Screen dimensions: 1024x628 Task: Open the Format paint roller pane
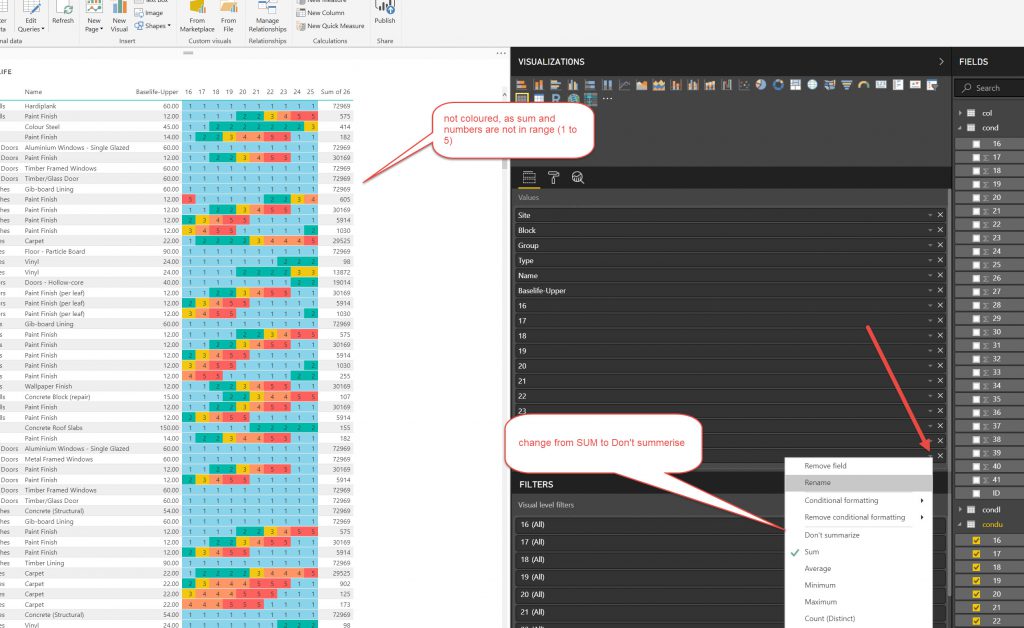[553, 178]
